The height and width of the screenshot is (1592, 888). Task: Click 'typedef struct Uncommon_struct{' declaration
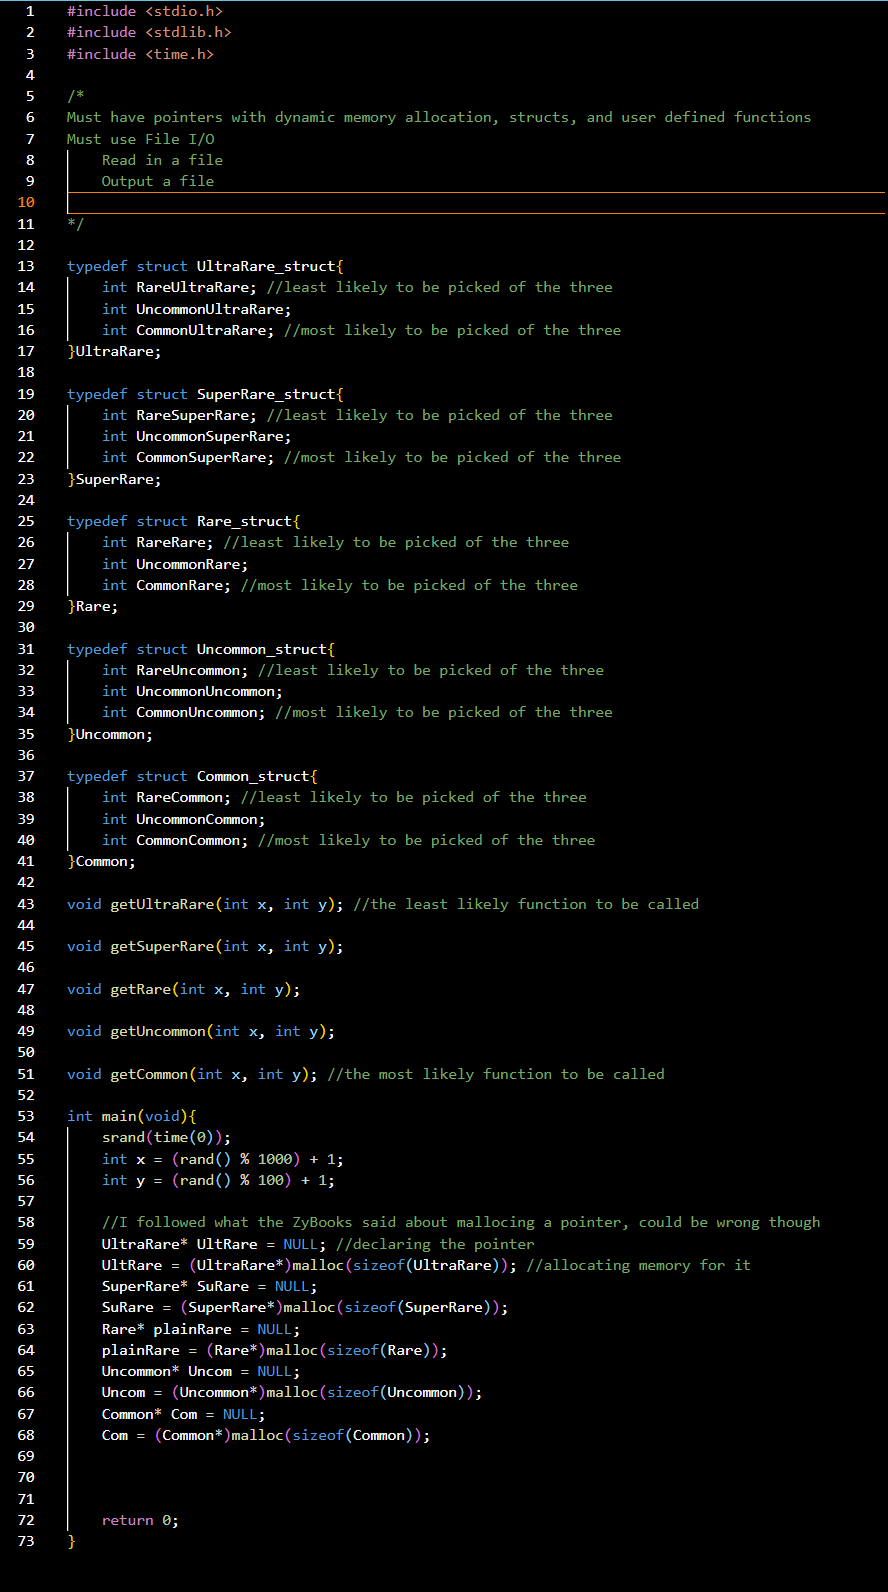click(x=201, y=649)
